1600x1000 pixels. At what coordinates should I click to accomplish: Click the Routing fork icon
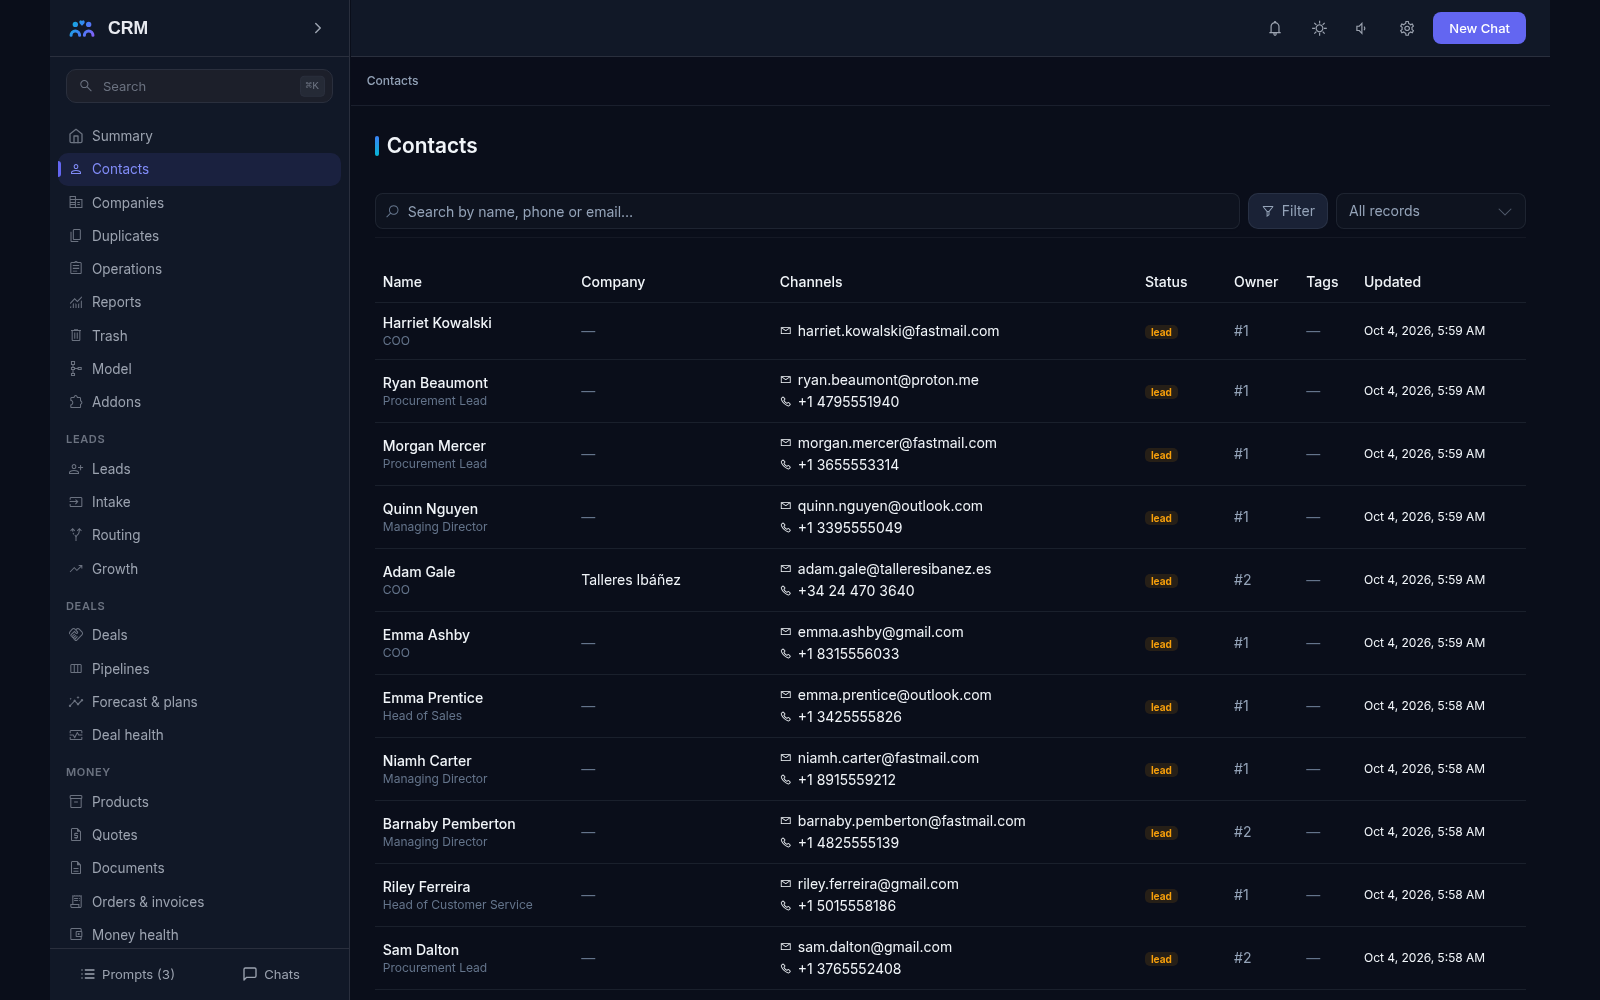click(76, 535)
